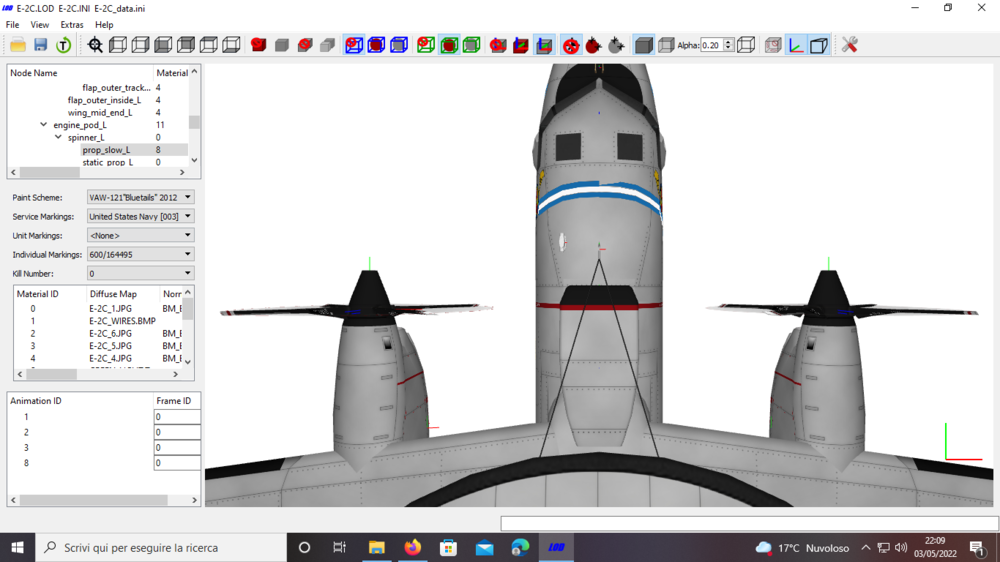Open the Windows Start menu
The image size is (1000, 562).
tap(17, 547)
